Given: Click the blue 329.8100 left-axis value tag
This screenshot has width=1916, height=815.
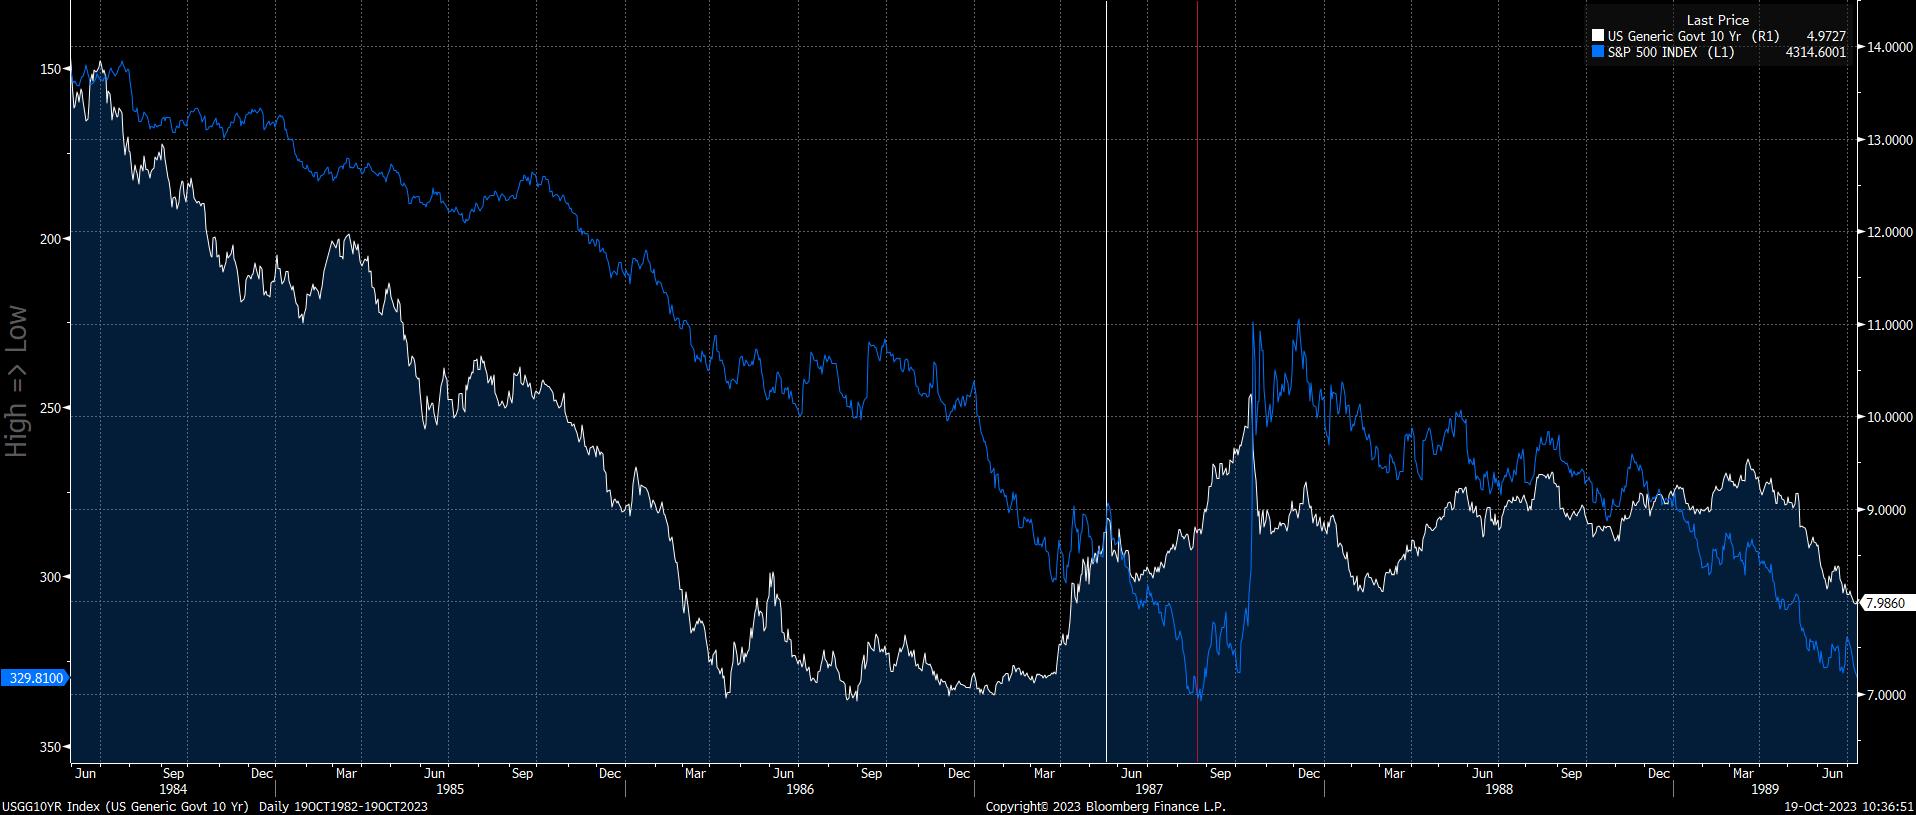Looking at the screenshot, I should 35,678.
